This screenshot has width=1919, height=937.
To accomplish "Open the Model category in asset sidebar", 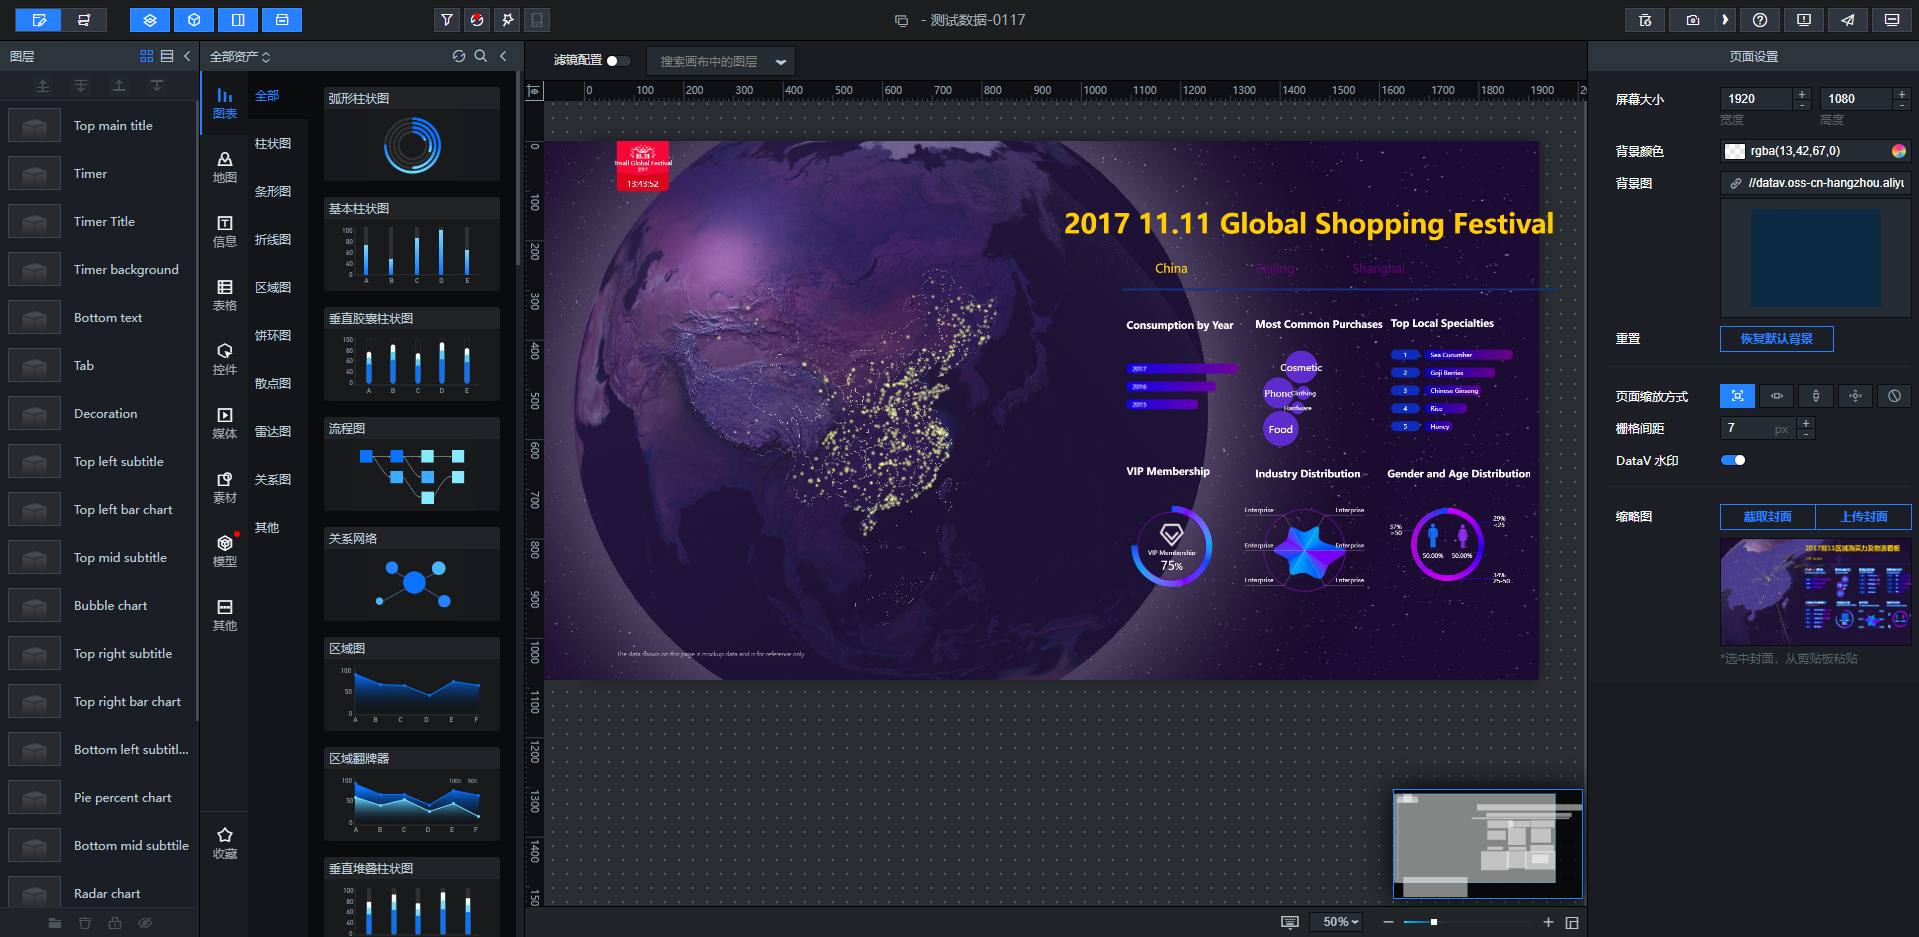I will [x=225, y=551].
